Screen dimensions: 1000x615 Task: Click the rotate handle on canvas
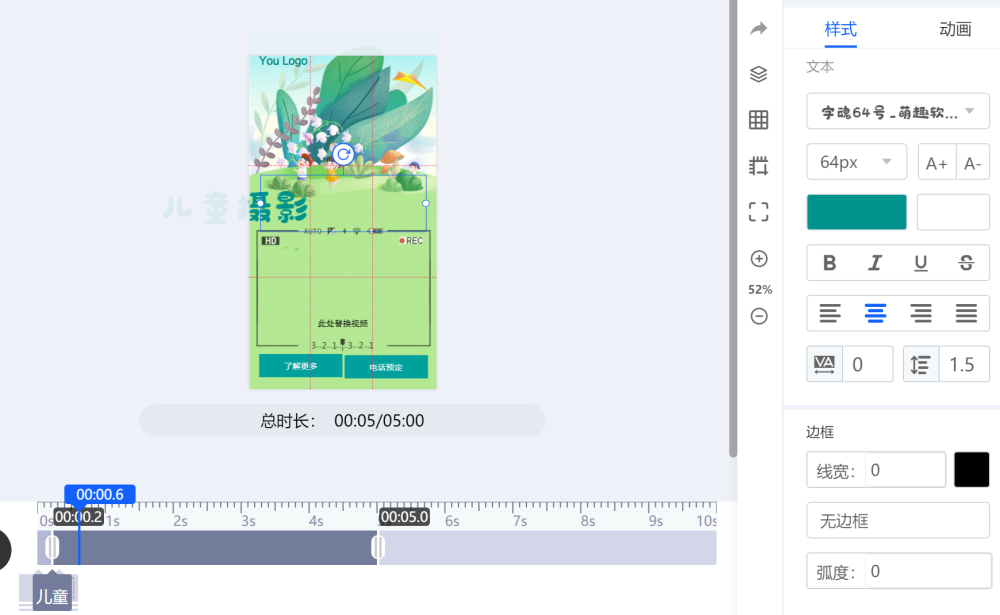(x=343, y=154)
